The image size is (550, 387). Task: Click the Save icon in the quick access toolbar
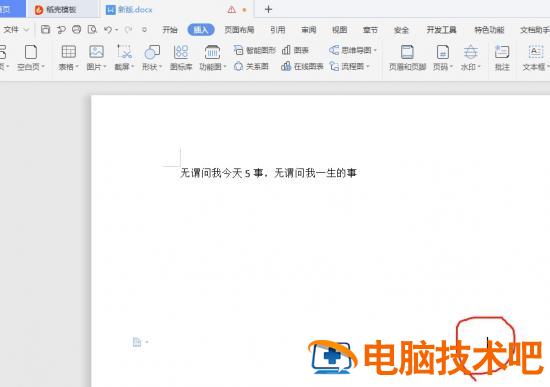pos(45,29)
